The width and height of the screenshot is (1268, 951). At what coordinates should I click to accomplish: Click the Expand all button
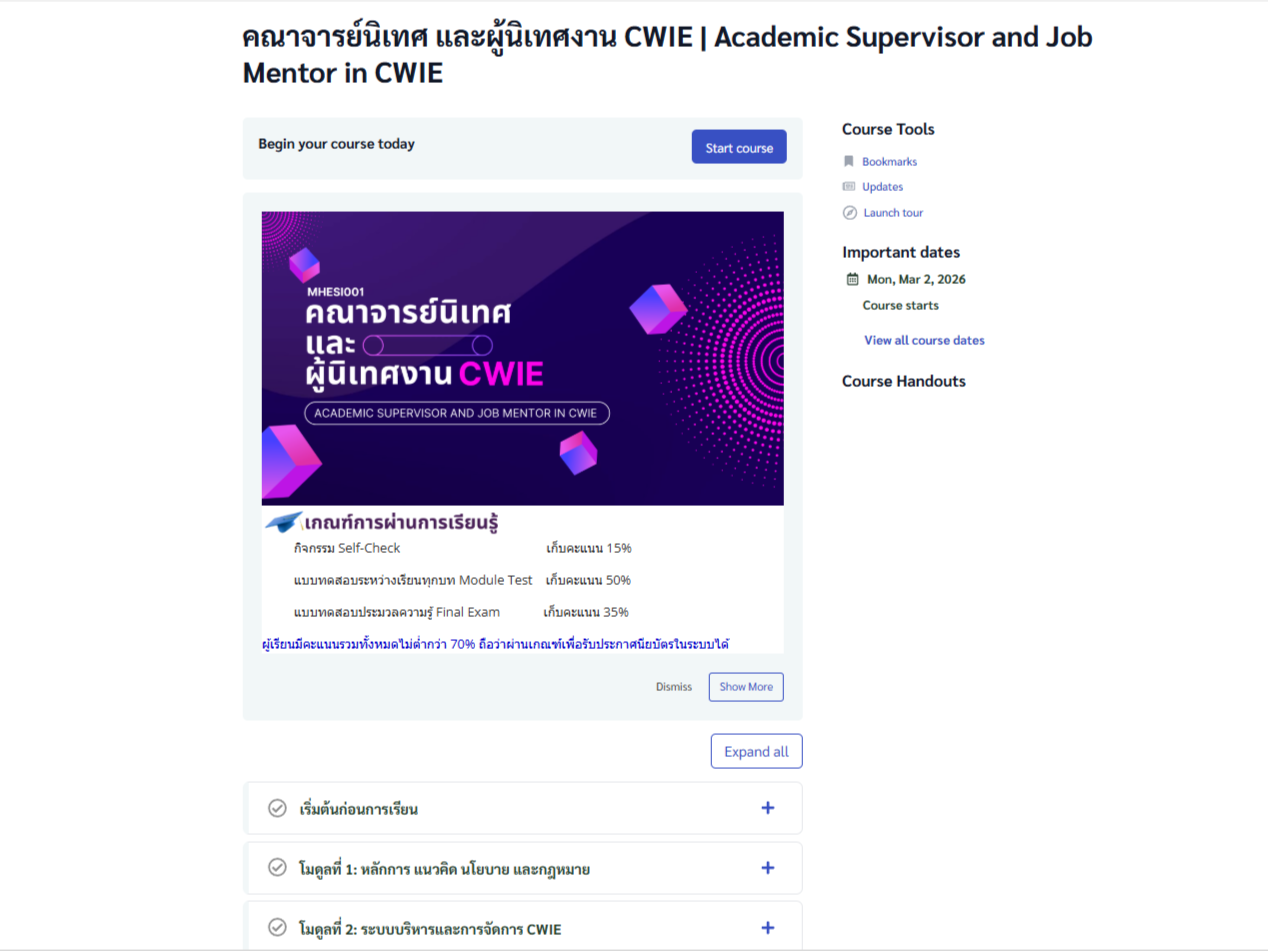click(756, 752)
